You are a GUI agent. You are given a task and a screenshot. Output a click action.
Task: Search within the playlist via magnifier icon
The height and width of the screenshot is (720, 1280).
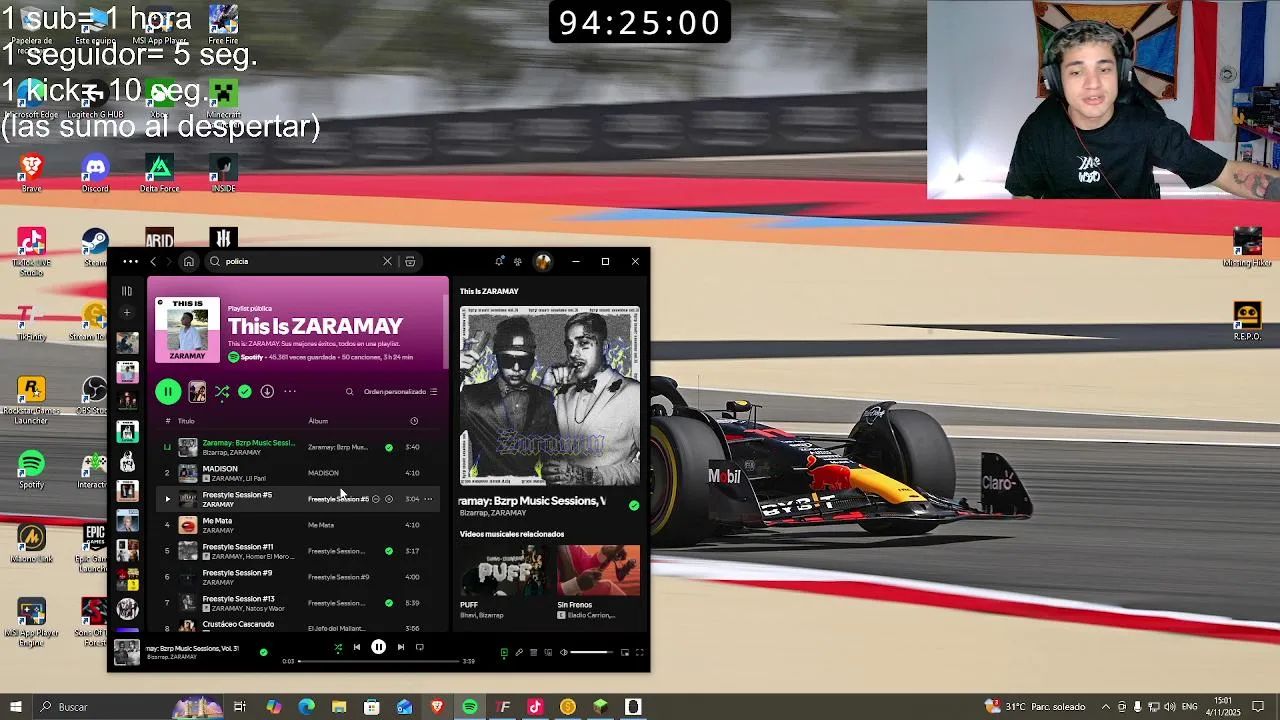(x=349, y=392)
